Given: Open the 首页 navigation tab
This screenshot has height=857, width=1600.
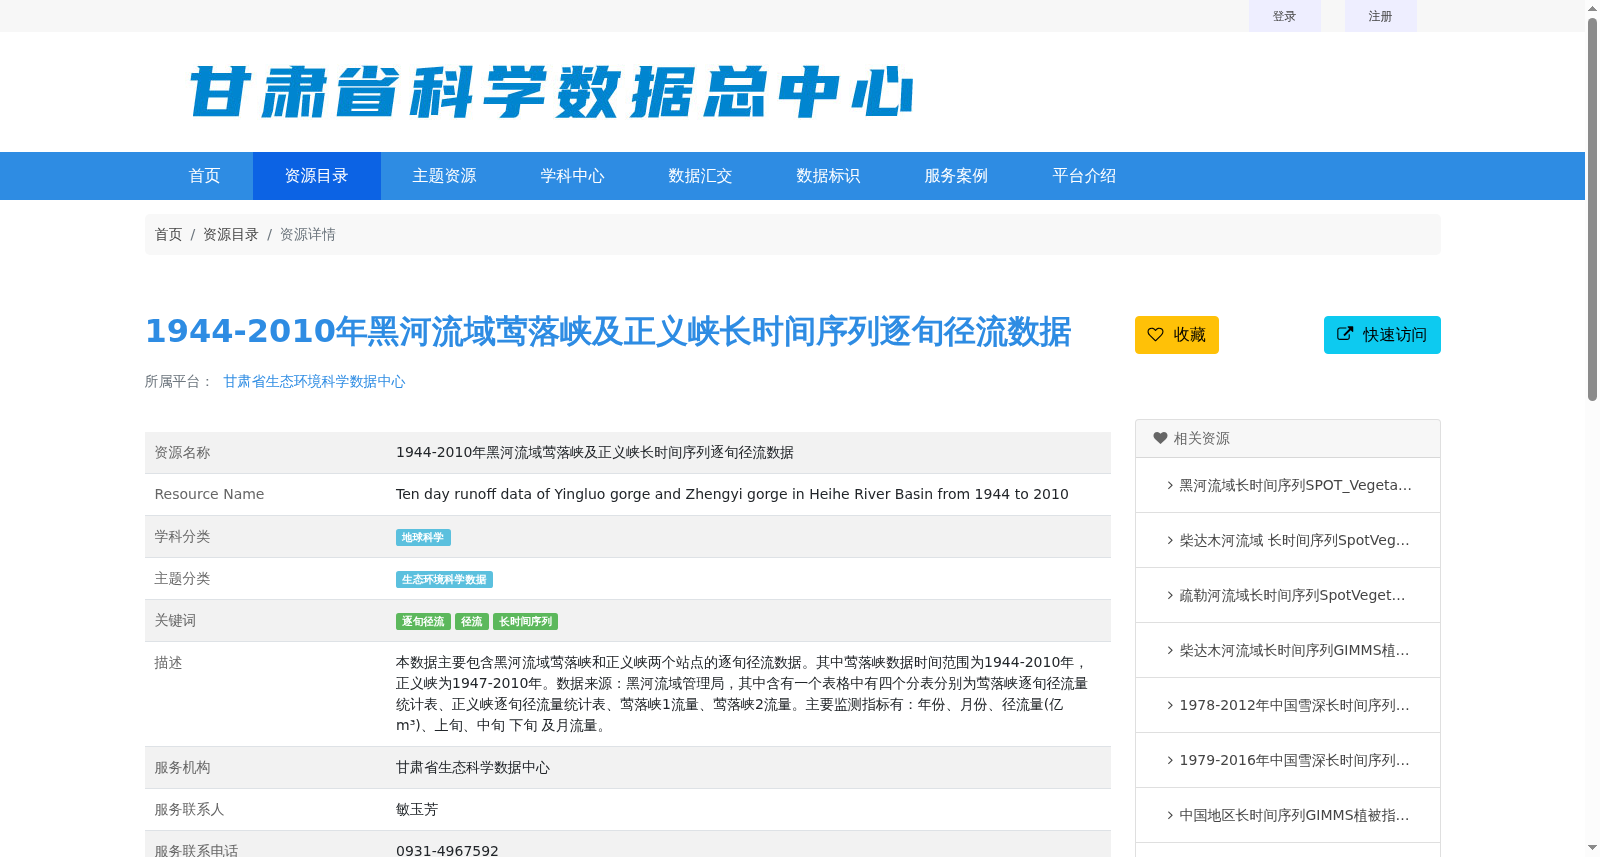Looking at the screenshot, I should pos(205,176).
